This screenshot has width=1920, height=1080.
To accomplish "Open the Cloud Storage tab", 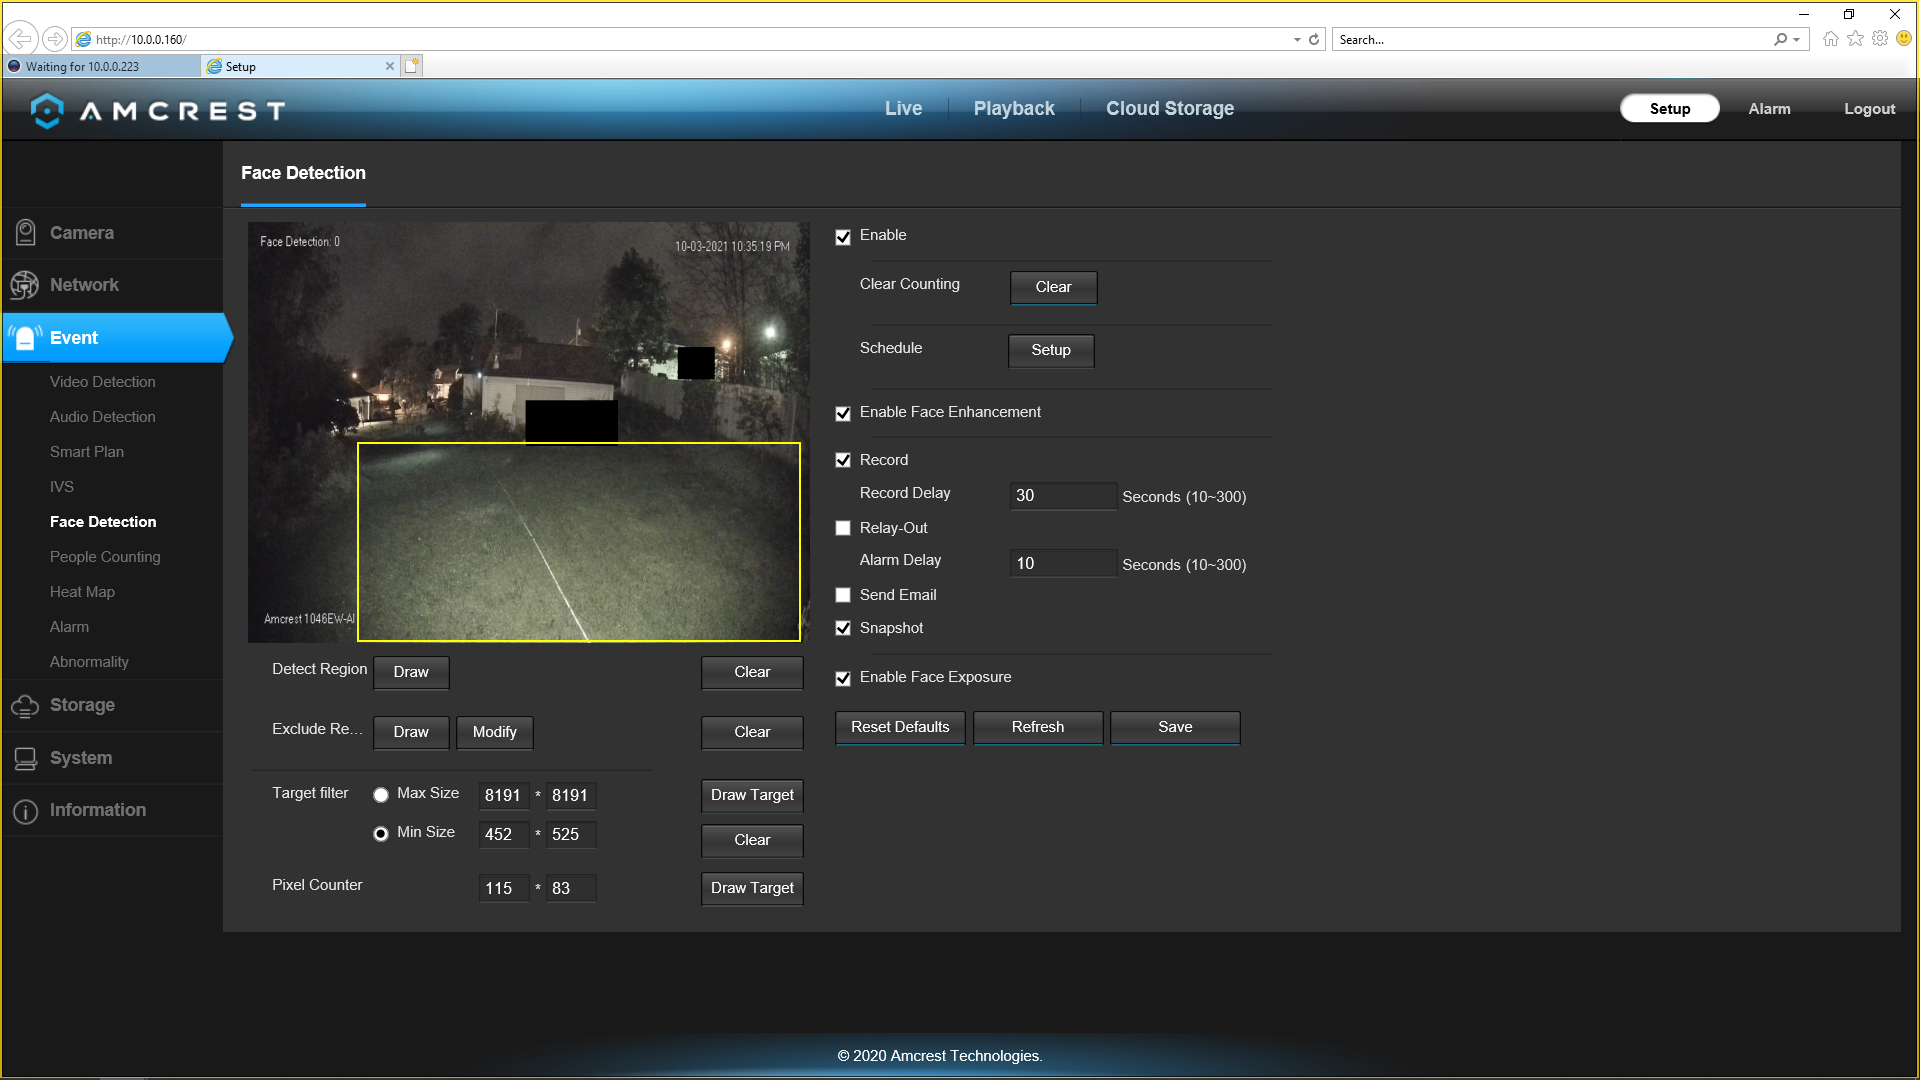I will pos(1170,109).
